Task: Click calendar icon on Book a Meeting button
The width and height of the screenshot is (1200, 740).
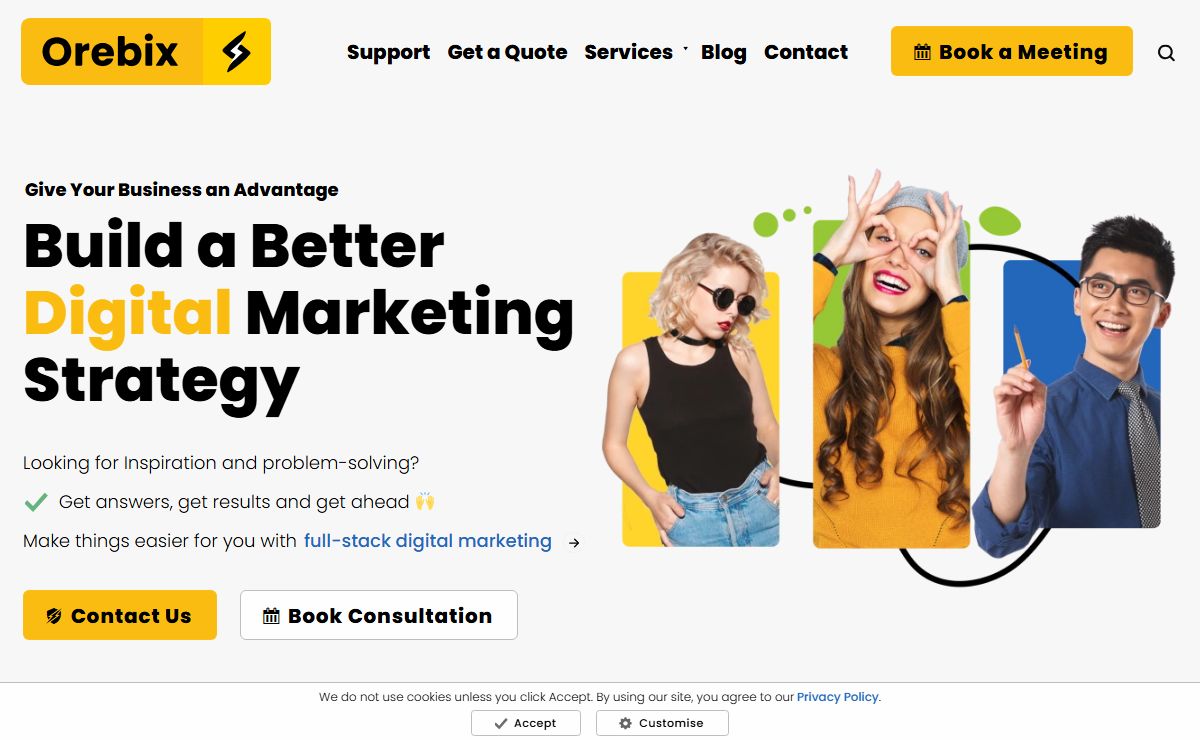Action: (923, 52)
